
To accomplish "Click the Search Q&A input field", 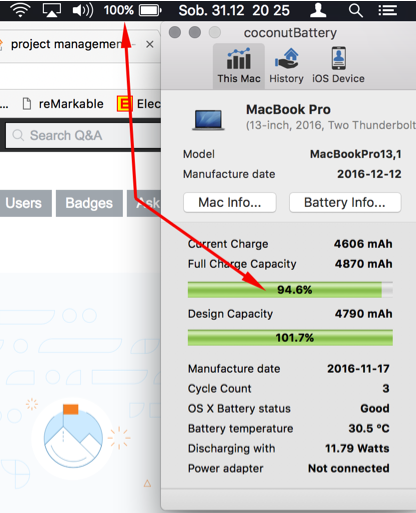I will (x=83, y=135).
